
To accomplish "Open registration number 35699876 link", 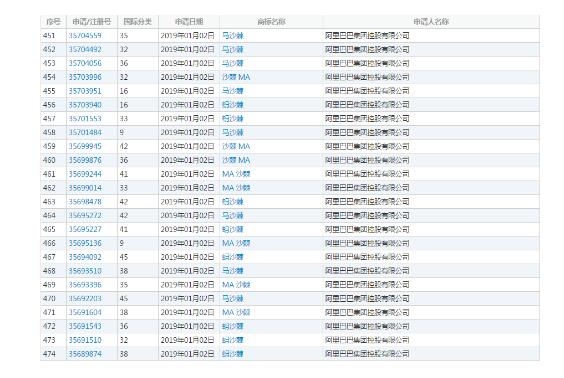I will pos(85,160).
